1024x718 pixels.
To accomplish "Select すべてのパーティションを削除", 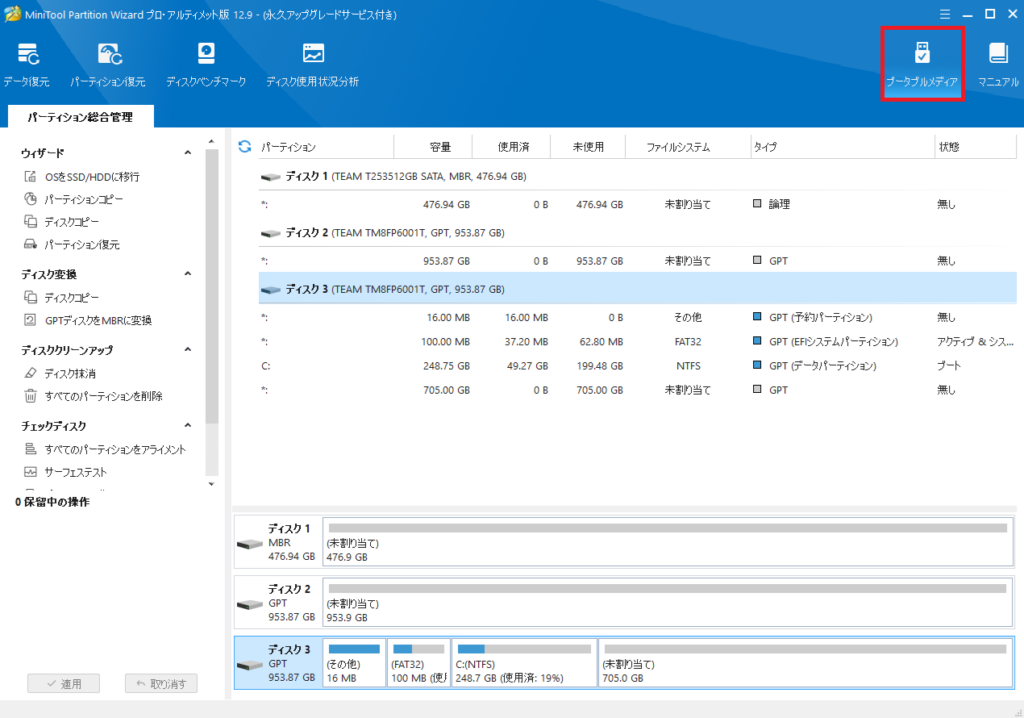I will pos(103,396).
